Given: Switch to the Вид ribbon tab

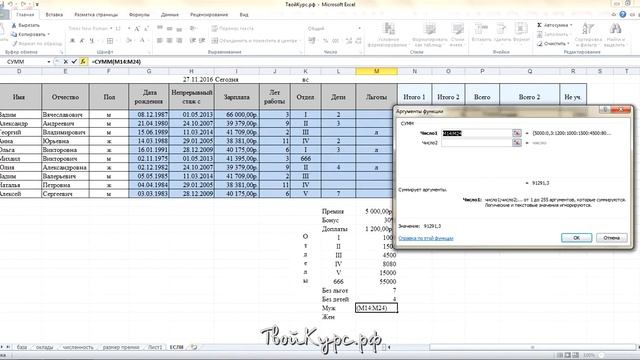Looking at the screenshot, I should click(x=244, y=14).
